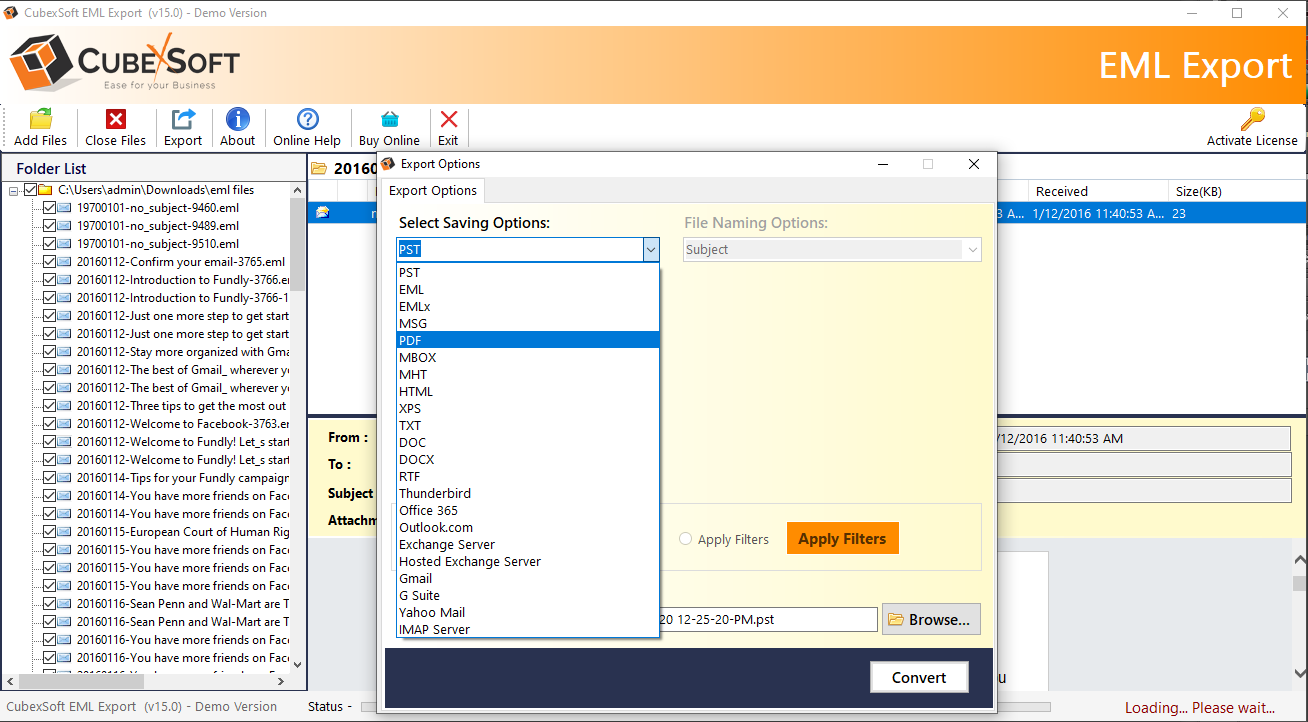The width and height of the screenshot is (1308, 722).
Task: Click the envelope icon of 19700101-no_subject-9460.eml
Action: point(65,208)
